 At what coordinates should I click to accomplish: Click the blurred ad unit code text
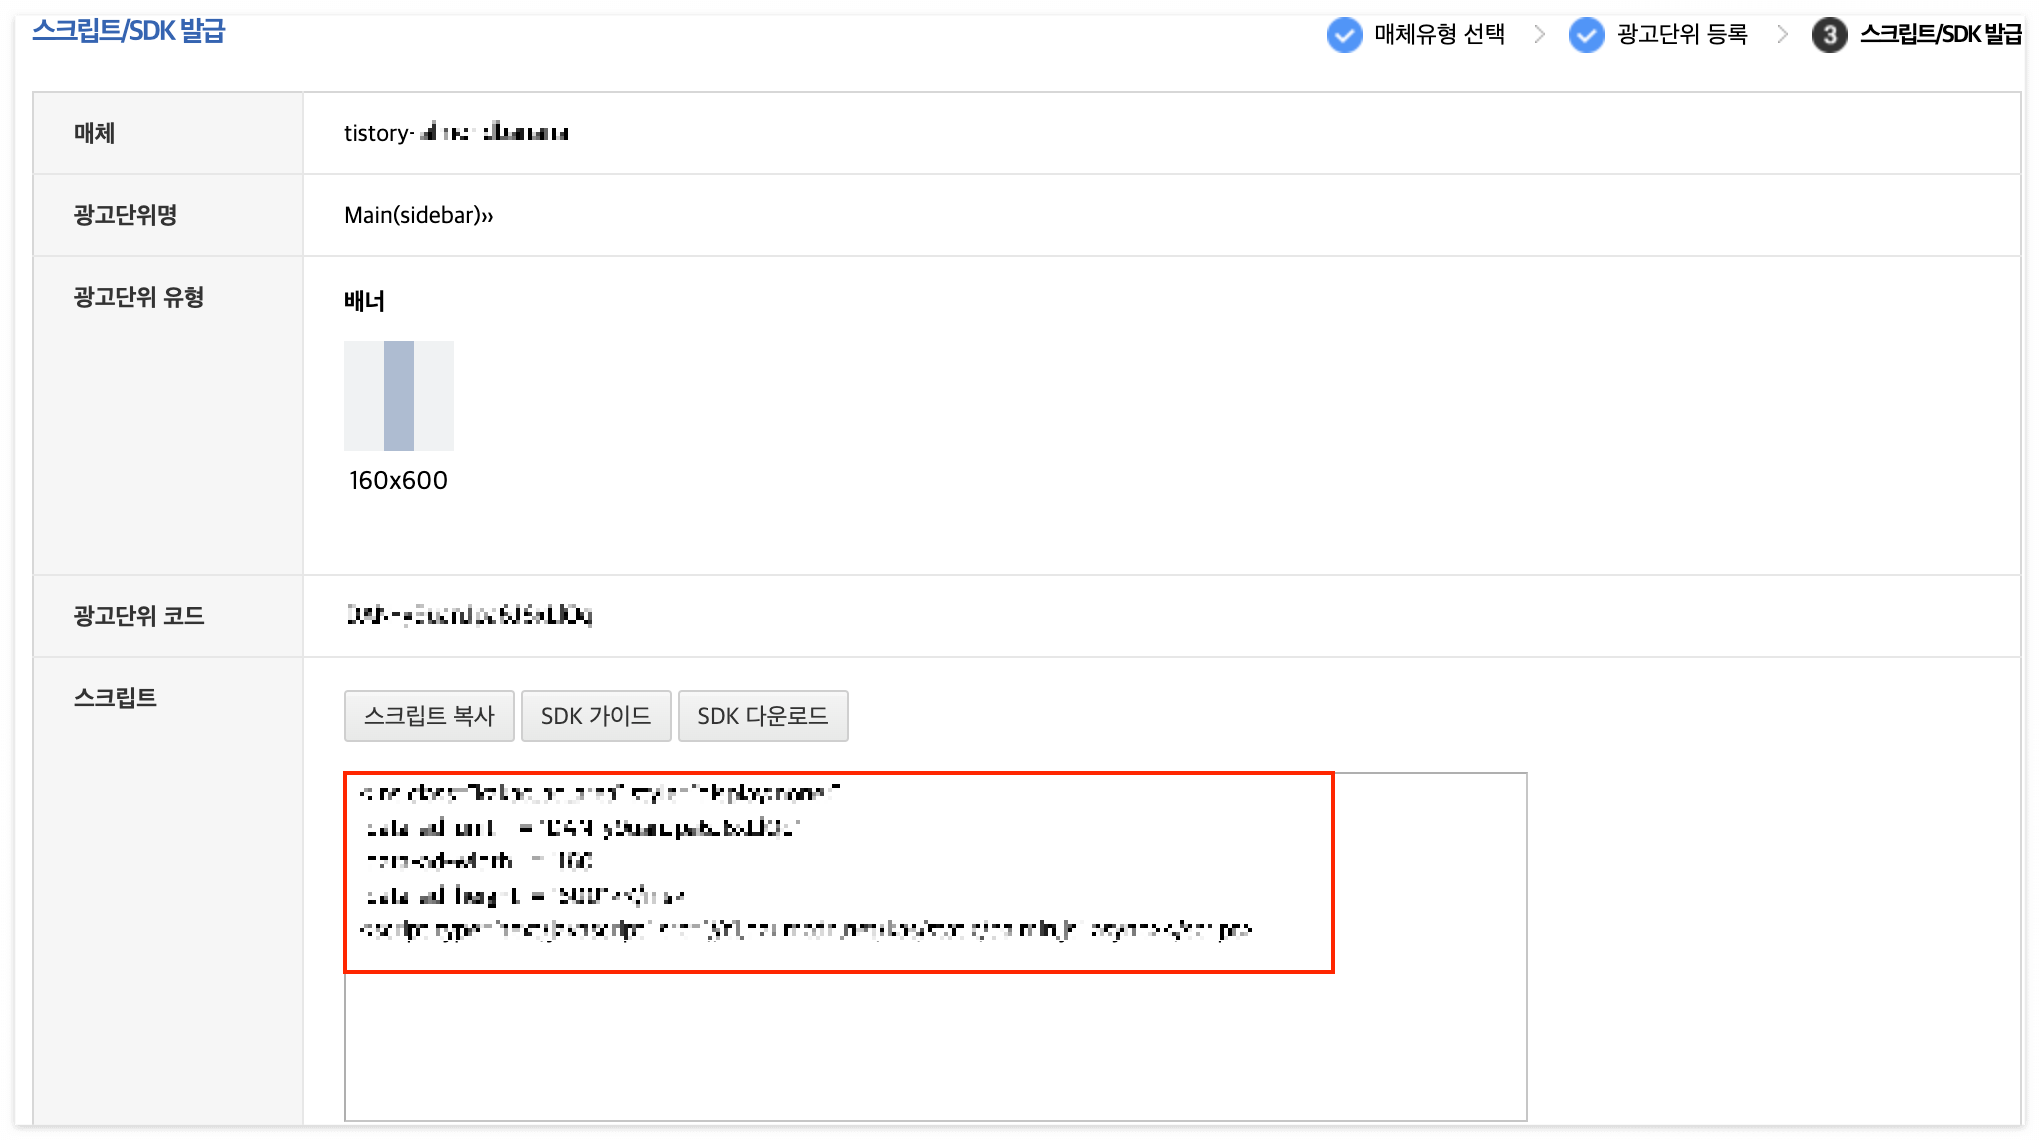[469, 615]
